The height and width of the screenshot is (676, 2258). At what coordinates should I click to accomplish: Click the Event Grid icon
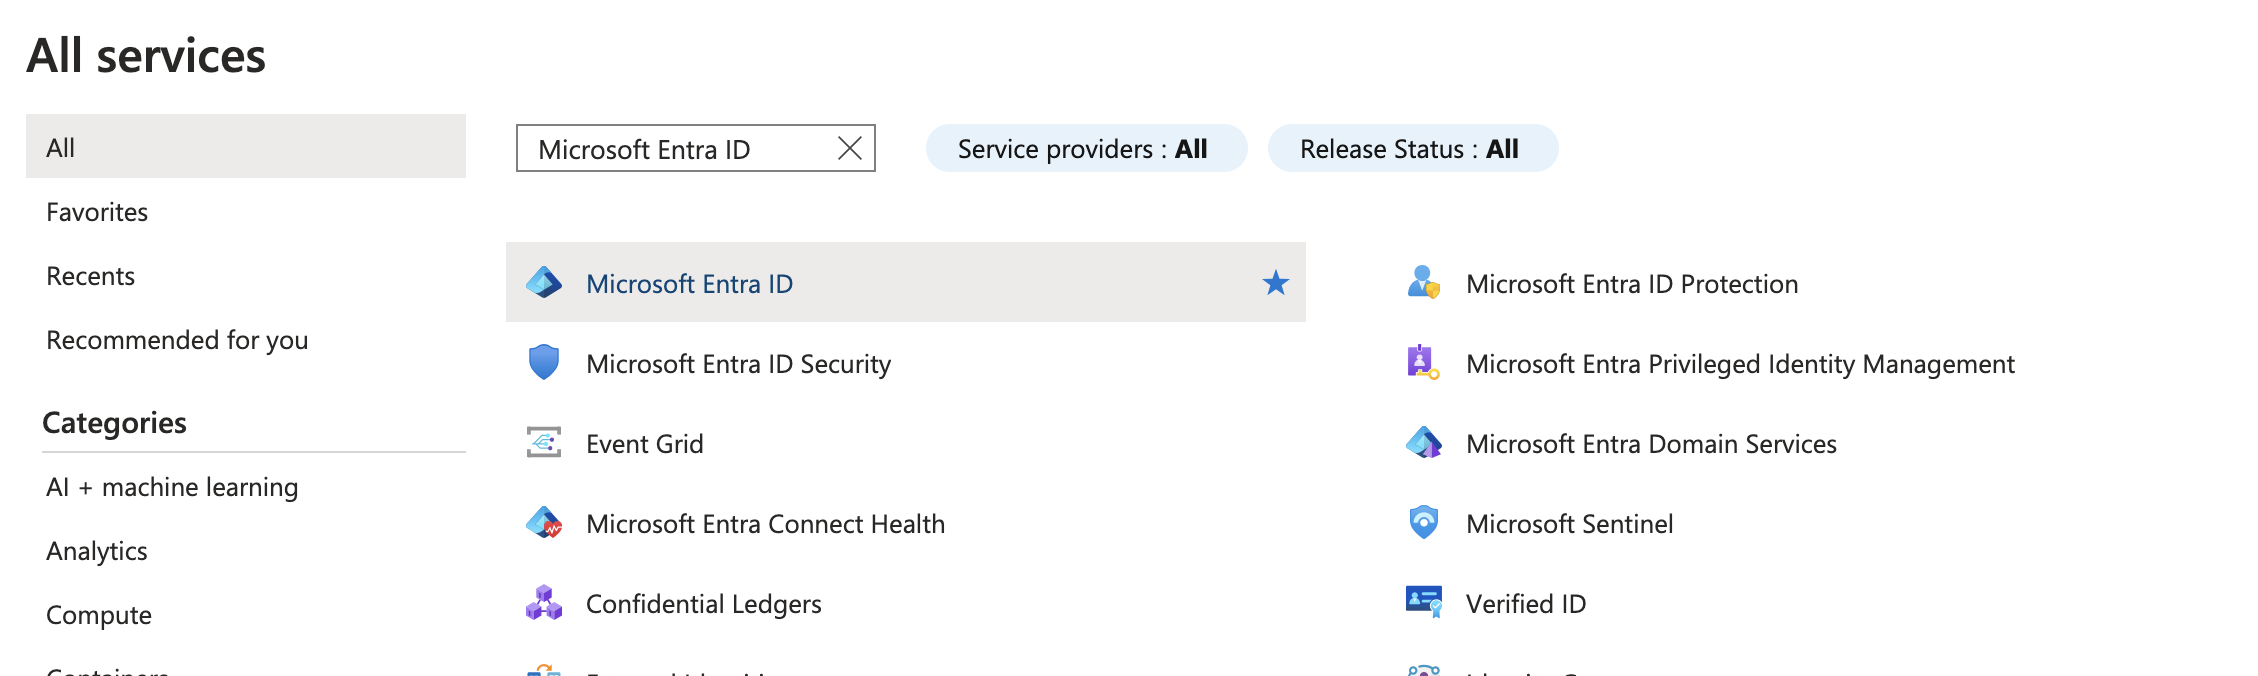coord(544,442)
